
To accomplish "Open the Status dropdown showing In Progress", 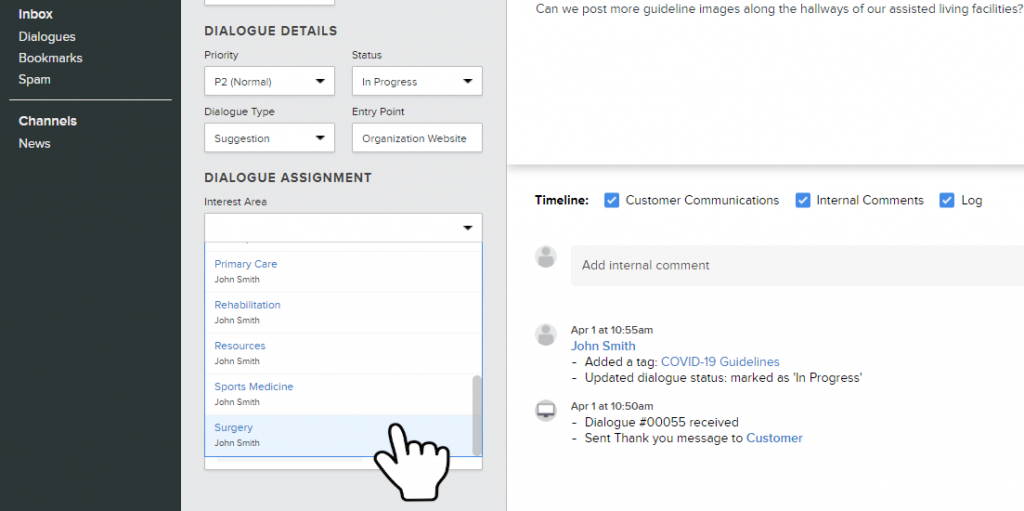I will coord(417,82).
